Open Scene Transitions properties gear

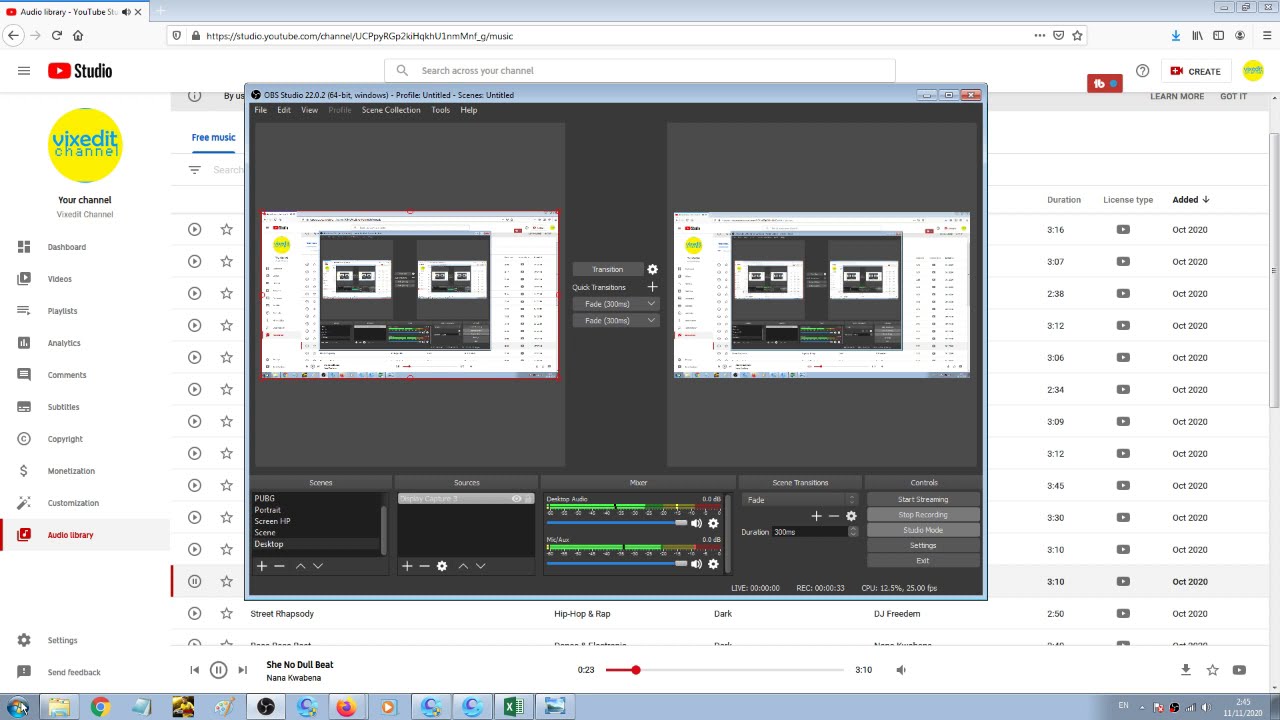coord(851,516)
